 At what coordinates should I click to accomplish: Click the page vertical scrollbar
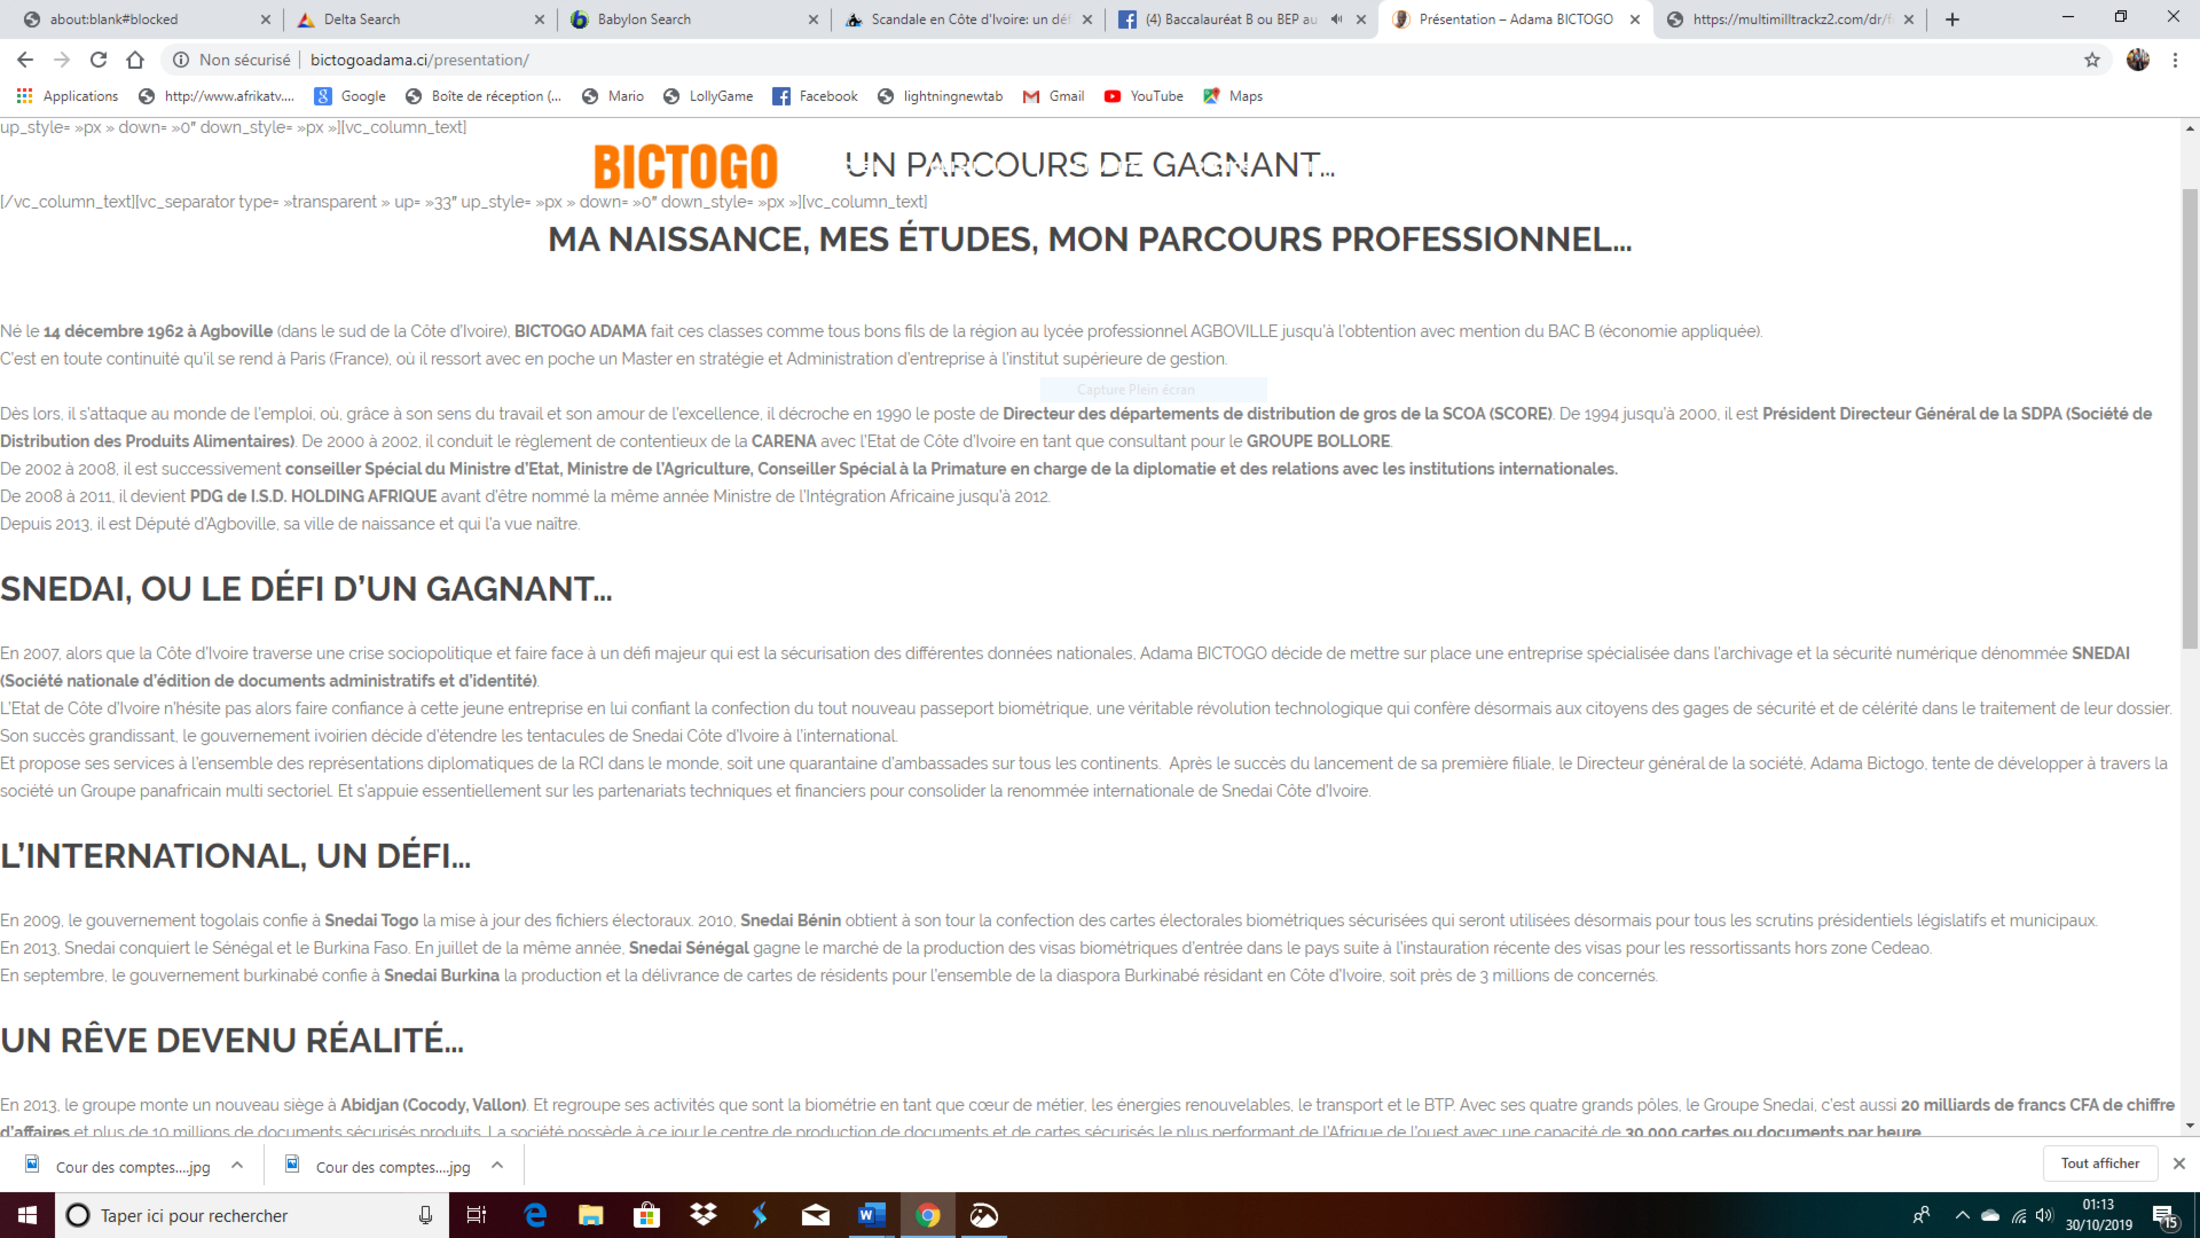[x=2190, y=418]
